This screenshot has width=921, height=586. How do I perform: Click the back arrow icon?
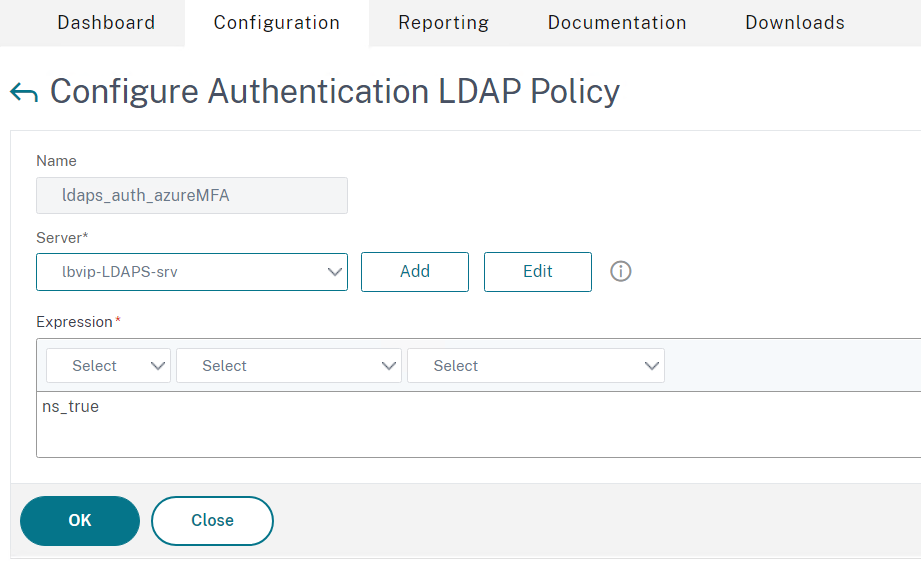point(24,93)
